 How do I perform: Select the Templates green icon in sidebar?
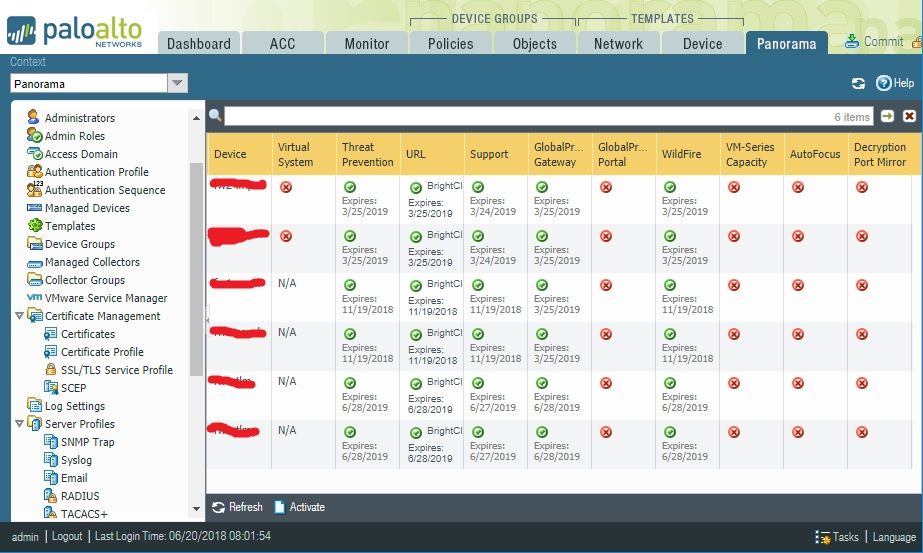click(x=35, y=226)
